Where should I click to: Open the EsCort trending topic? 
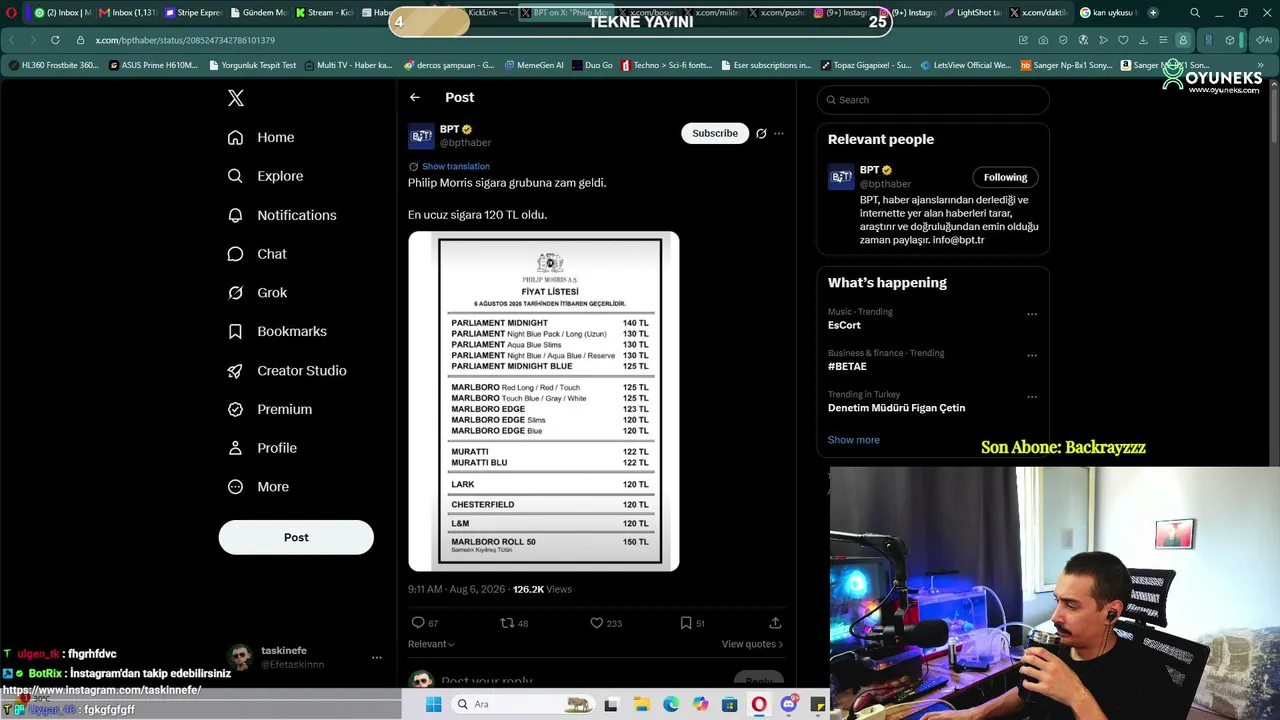pyautogui.click(x=844, y=325)
